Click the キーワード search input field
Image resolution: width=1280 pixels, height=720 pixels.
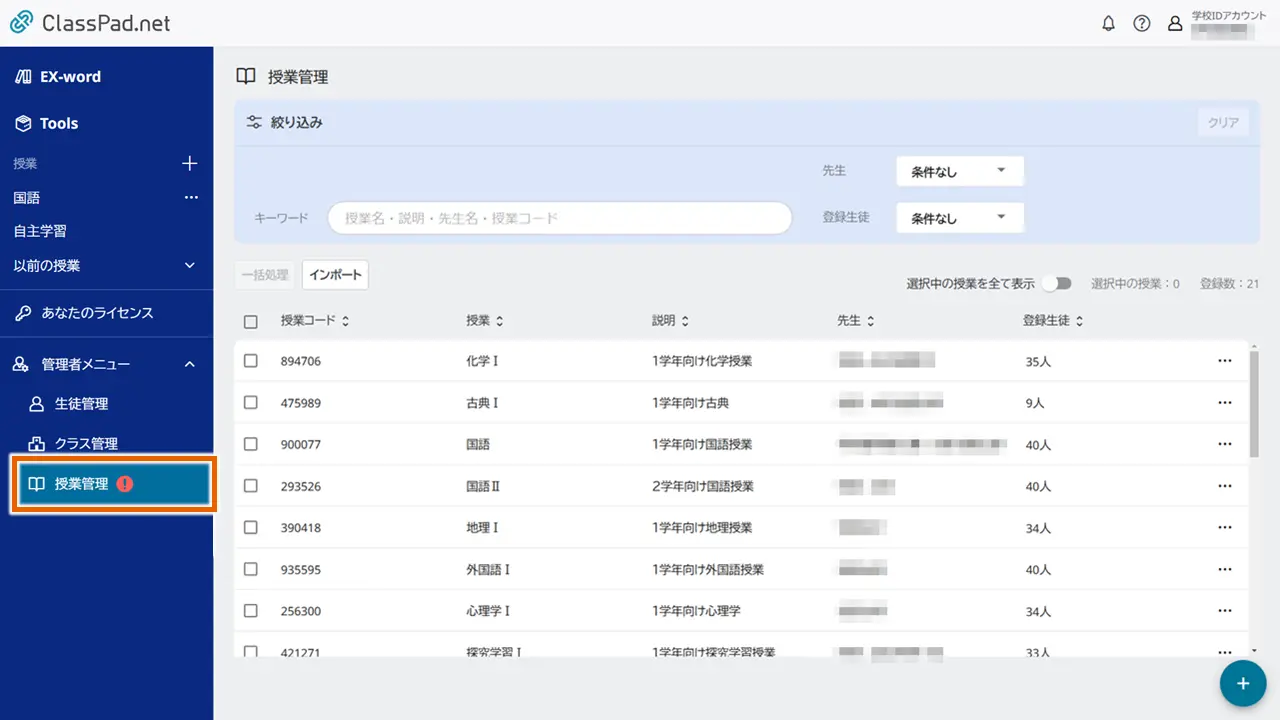click(559, 217)
